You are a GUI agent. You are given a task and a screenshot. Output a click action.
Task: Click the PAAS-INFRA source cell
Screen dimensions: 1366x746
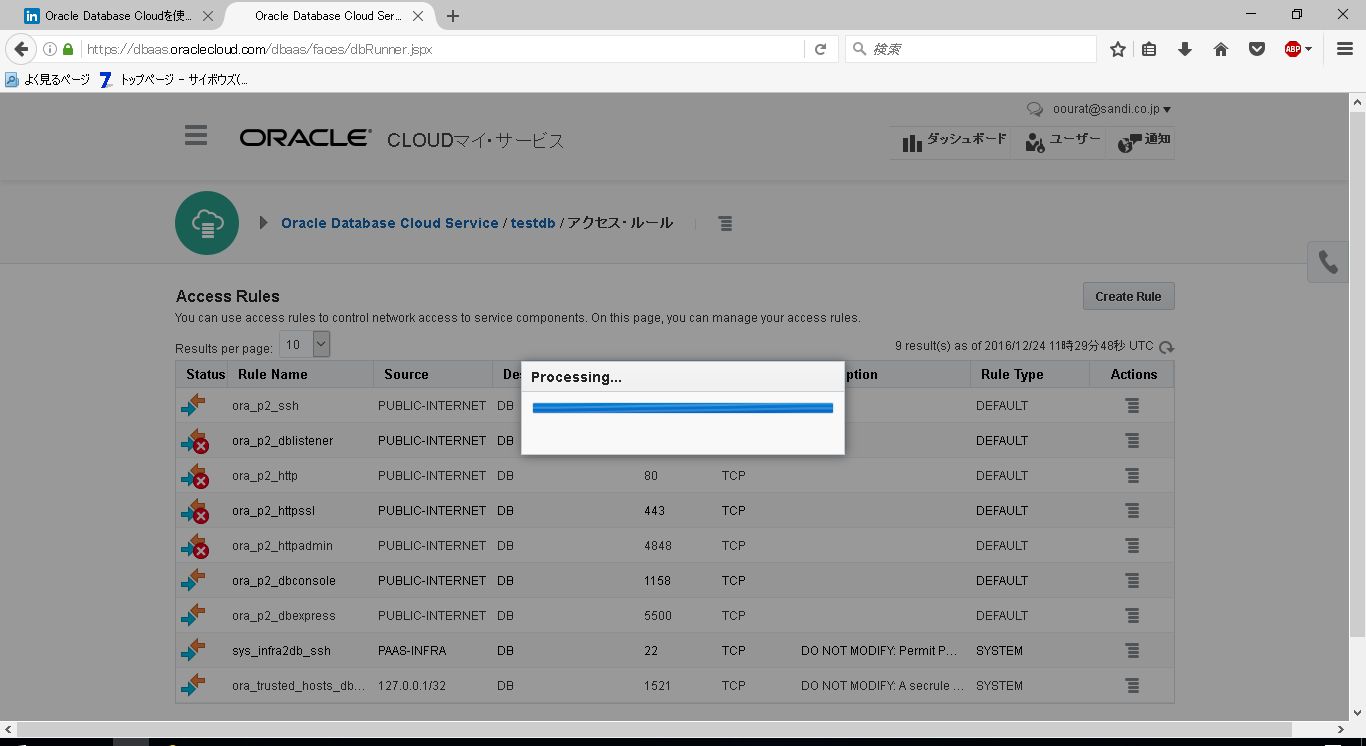[412, 651]
